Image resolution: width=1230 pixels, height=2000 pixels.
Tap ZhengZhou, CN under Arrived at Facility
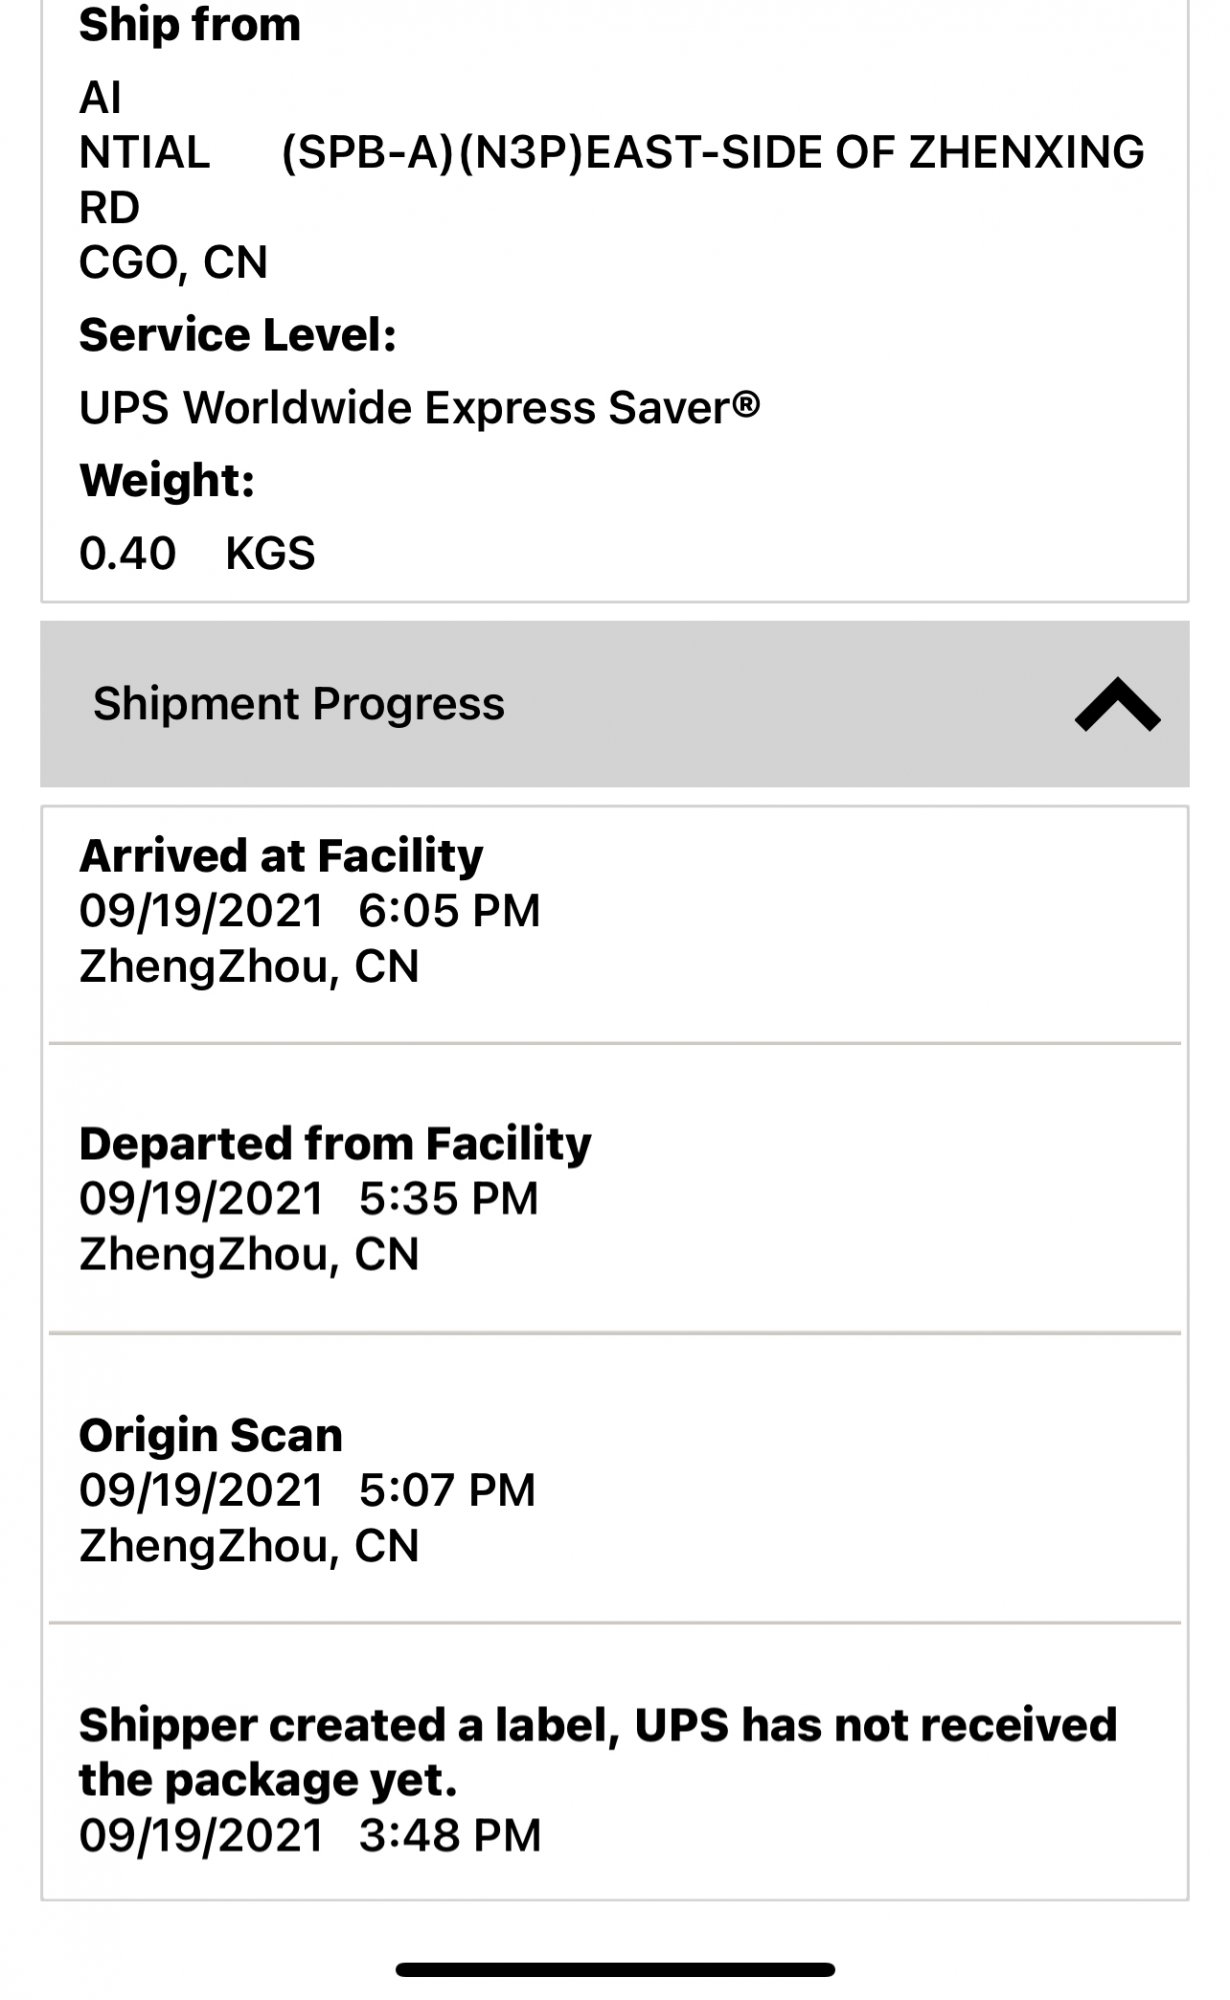pyautogui.click(x=249, y=966)
